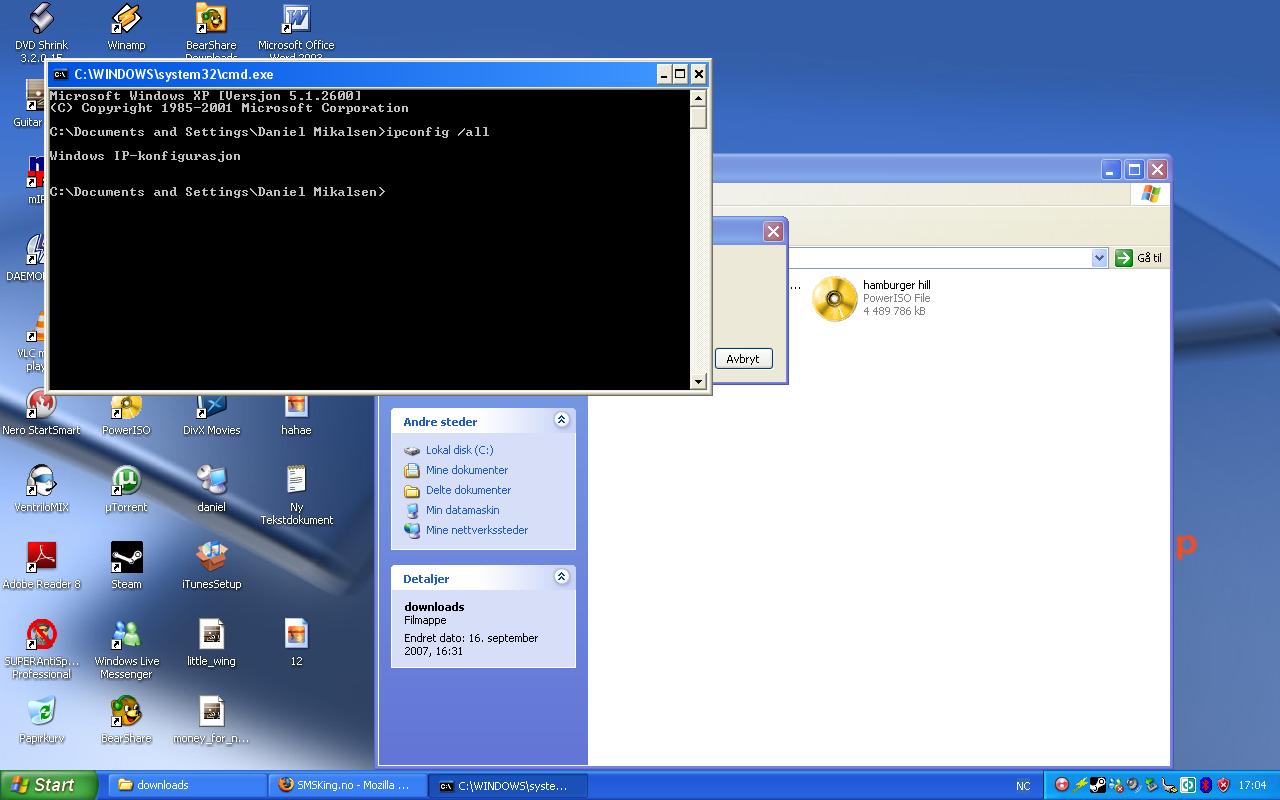This screenshot has height=800, width=1280.
Task: Minimize the downloads Explorer window
Action: (1111, 170)
